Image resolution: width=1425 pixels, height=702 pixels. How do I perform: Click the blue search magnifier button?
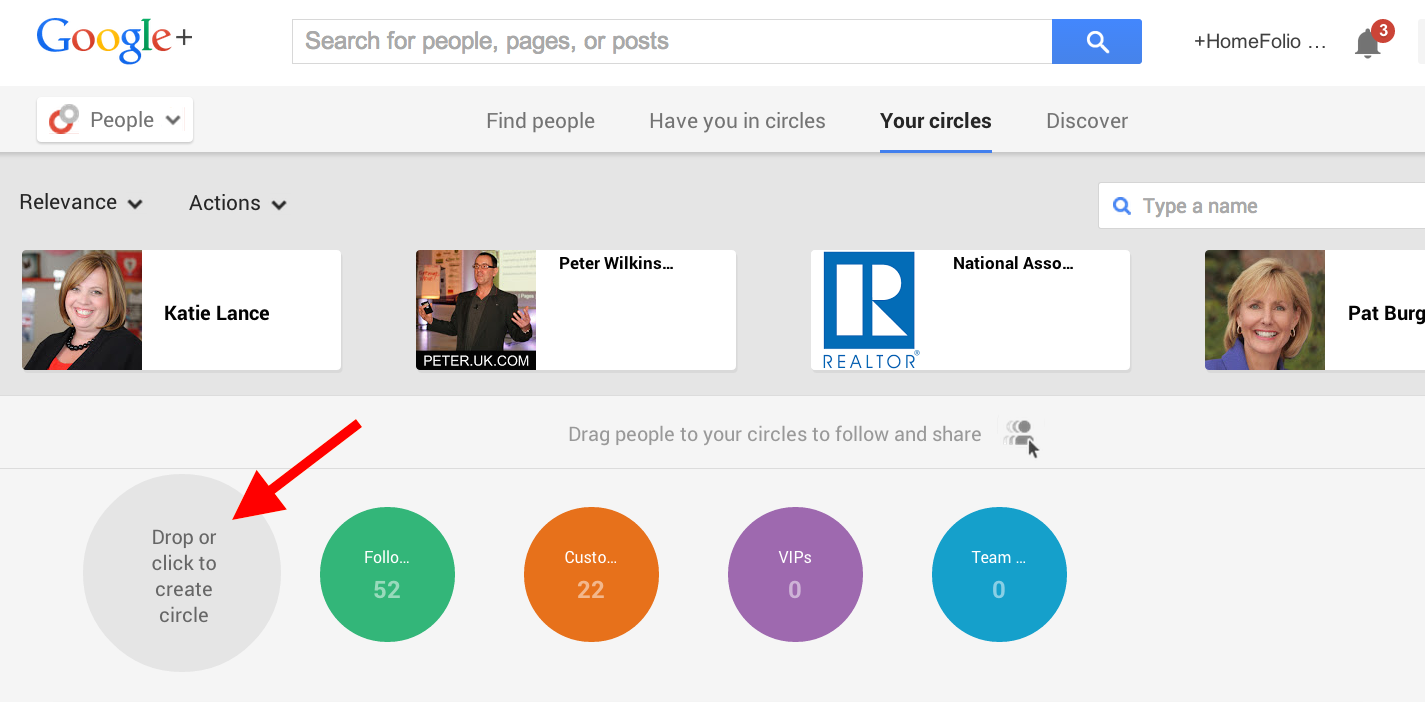point(1097,41)
